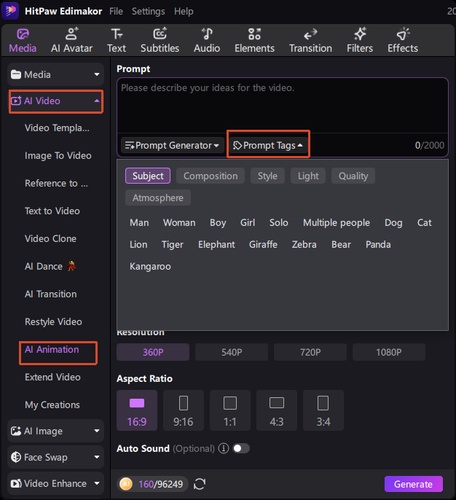Open the Filters tool

360,40
